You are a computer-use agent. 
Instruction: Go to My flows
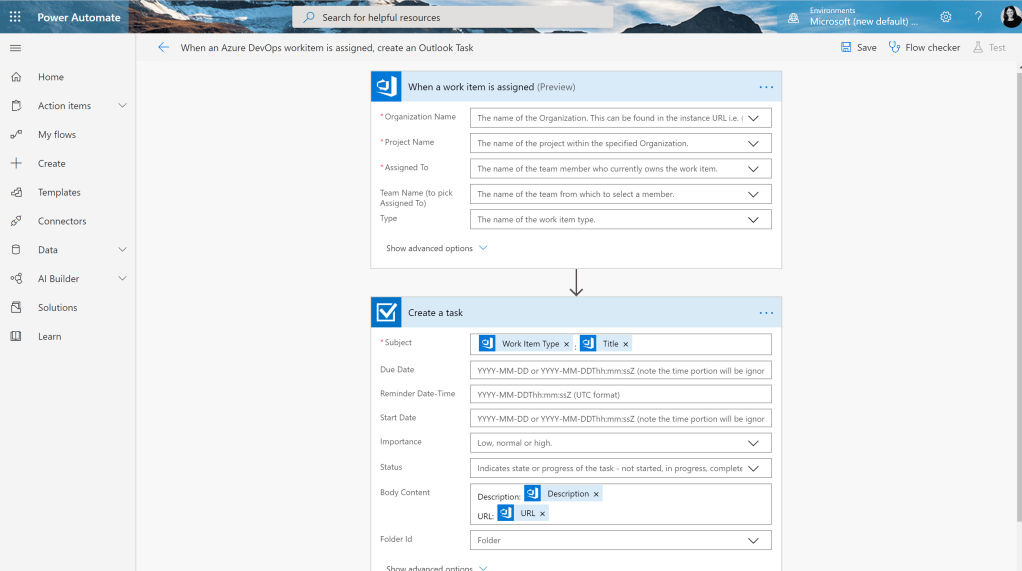click(57, 135)
